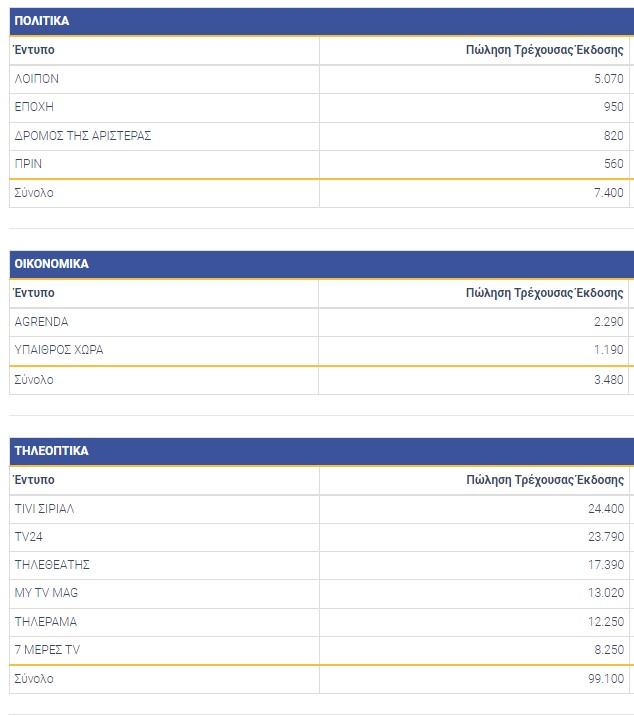Click the ΤΙVI ΣΙΡΙΑΛ magazine name
Screen dimensions: 634x716
45,509
